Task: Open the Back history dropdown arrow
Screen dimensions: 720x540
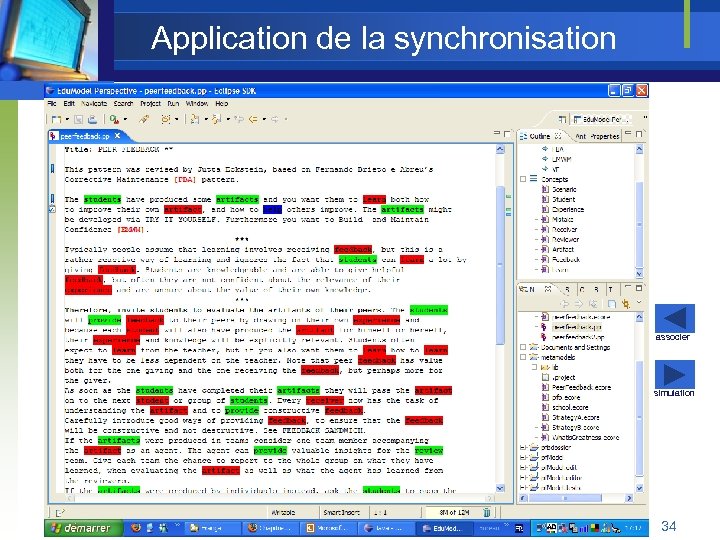Action: pos(264,119)
